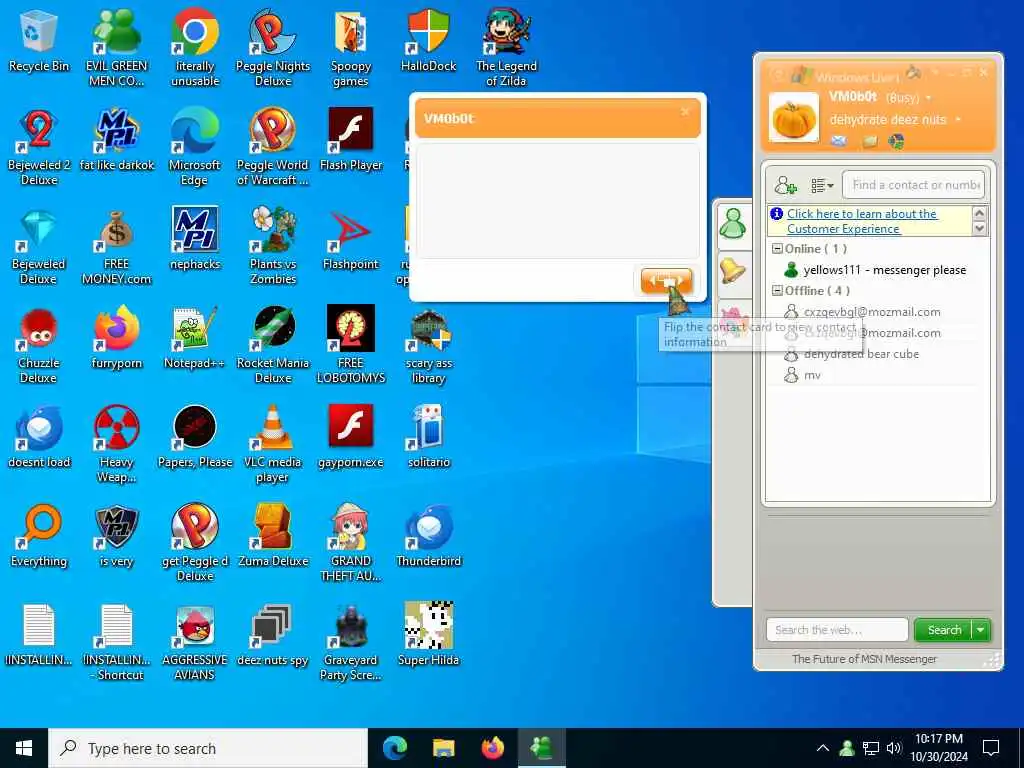This screenshot has width=1024, height=768.
Task: Click the 'Find a contact or number' field
Action: (913, 185)
